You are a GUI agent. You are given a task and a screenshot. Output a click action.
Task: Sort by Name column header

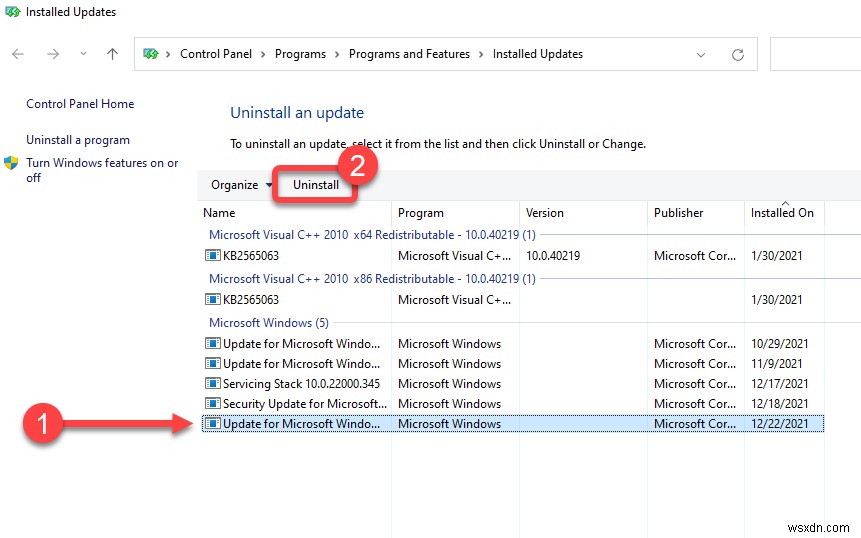296,213
